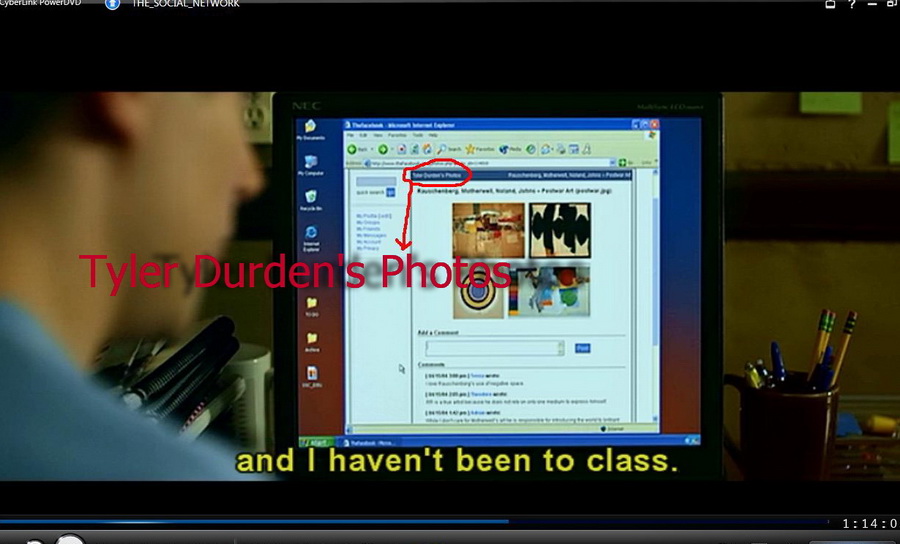
Task: Open the My Profile sidebar link
Action: pos(374,216)
